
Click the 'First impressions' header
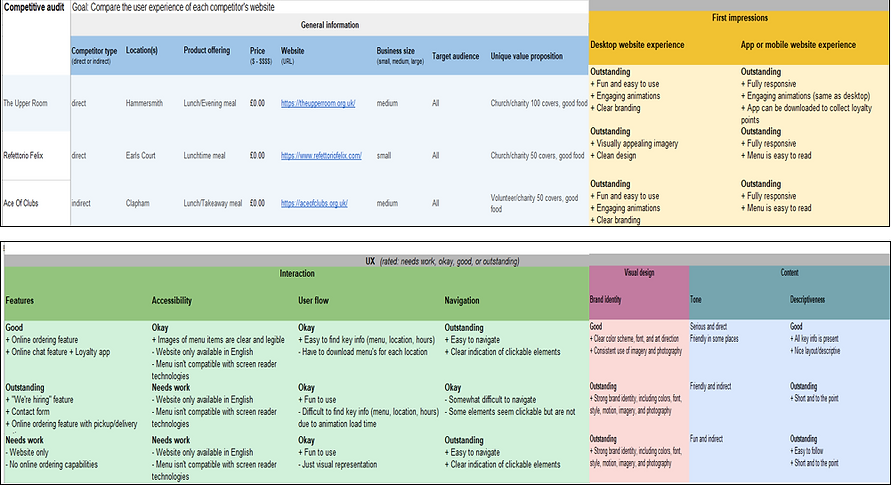click(x=740, y=18)
